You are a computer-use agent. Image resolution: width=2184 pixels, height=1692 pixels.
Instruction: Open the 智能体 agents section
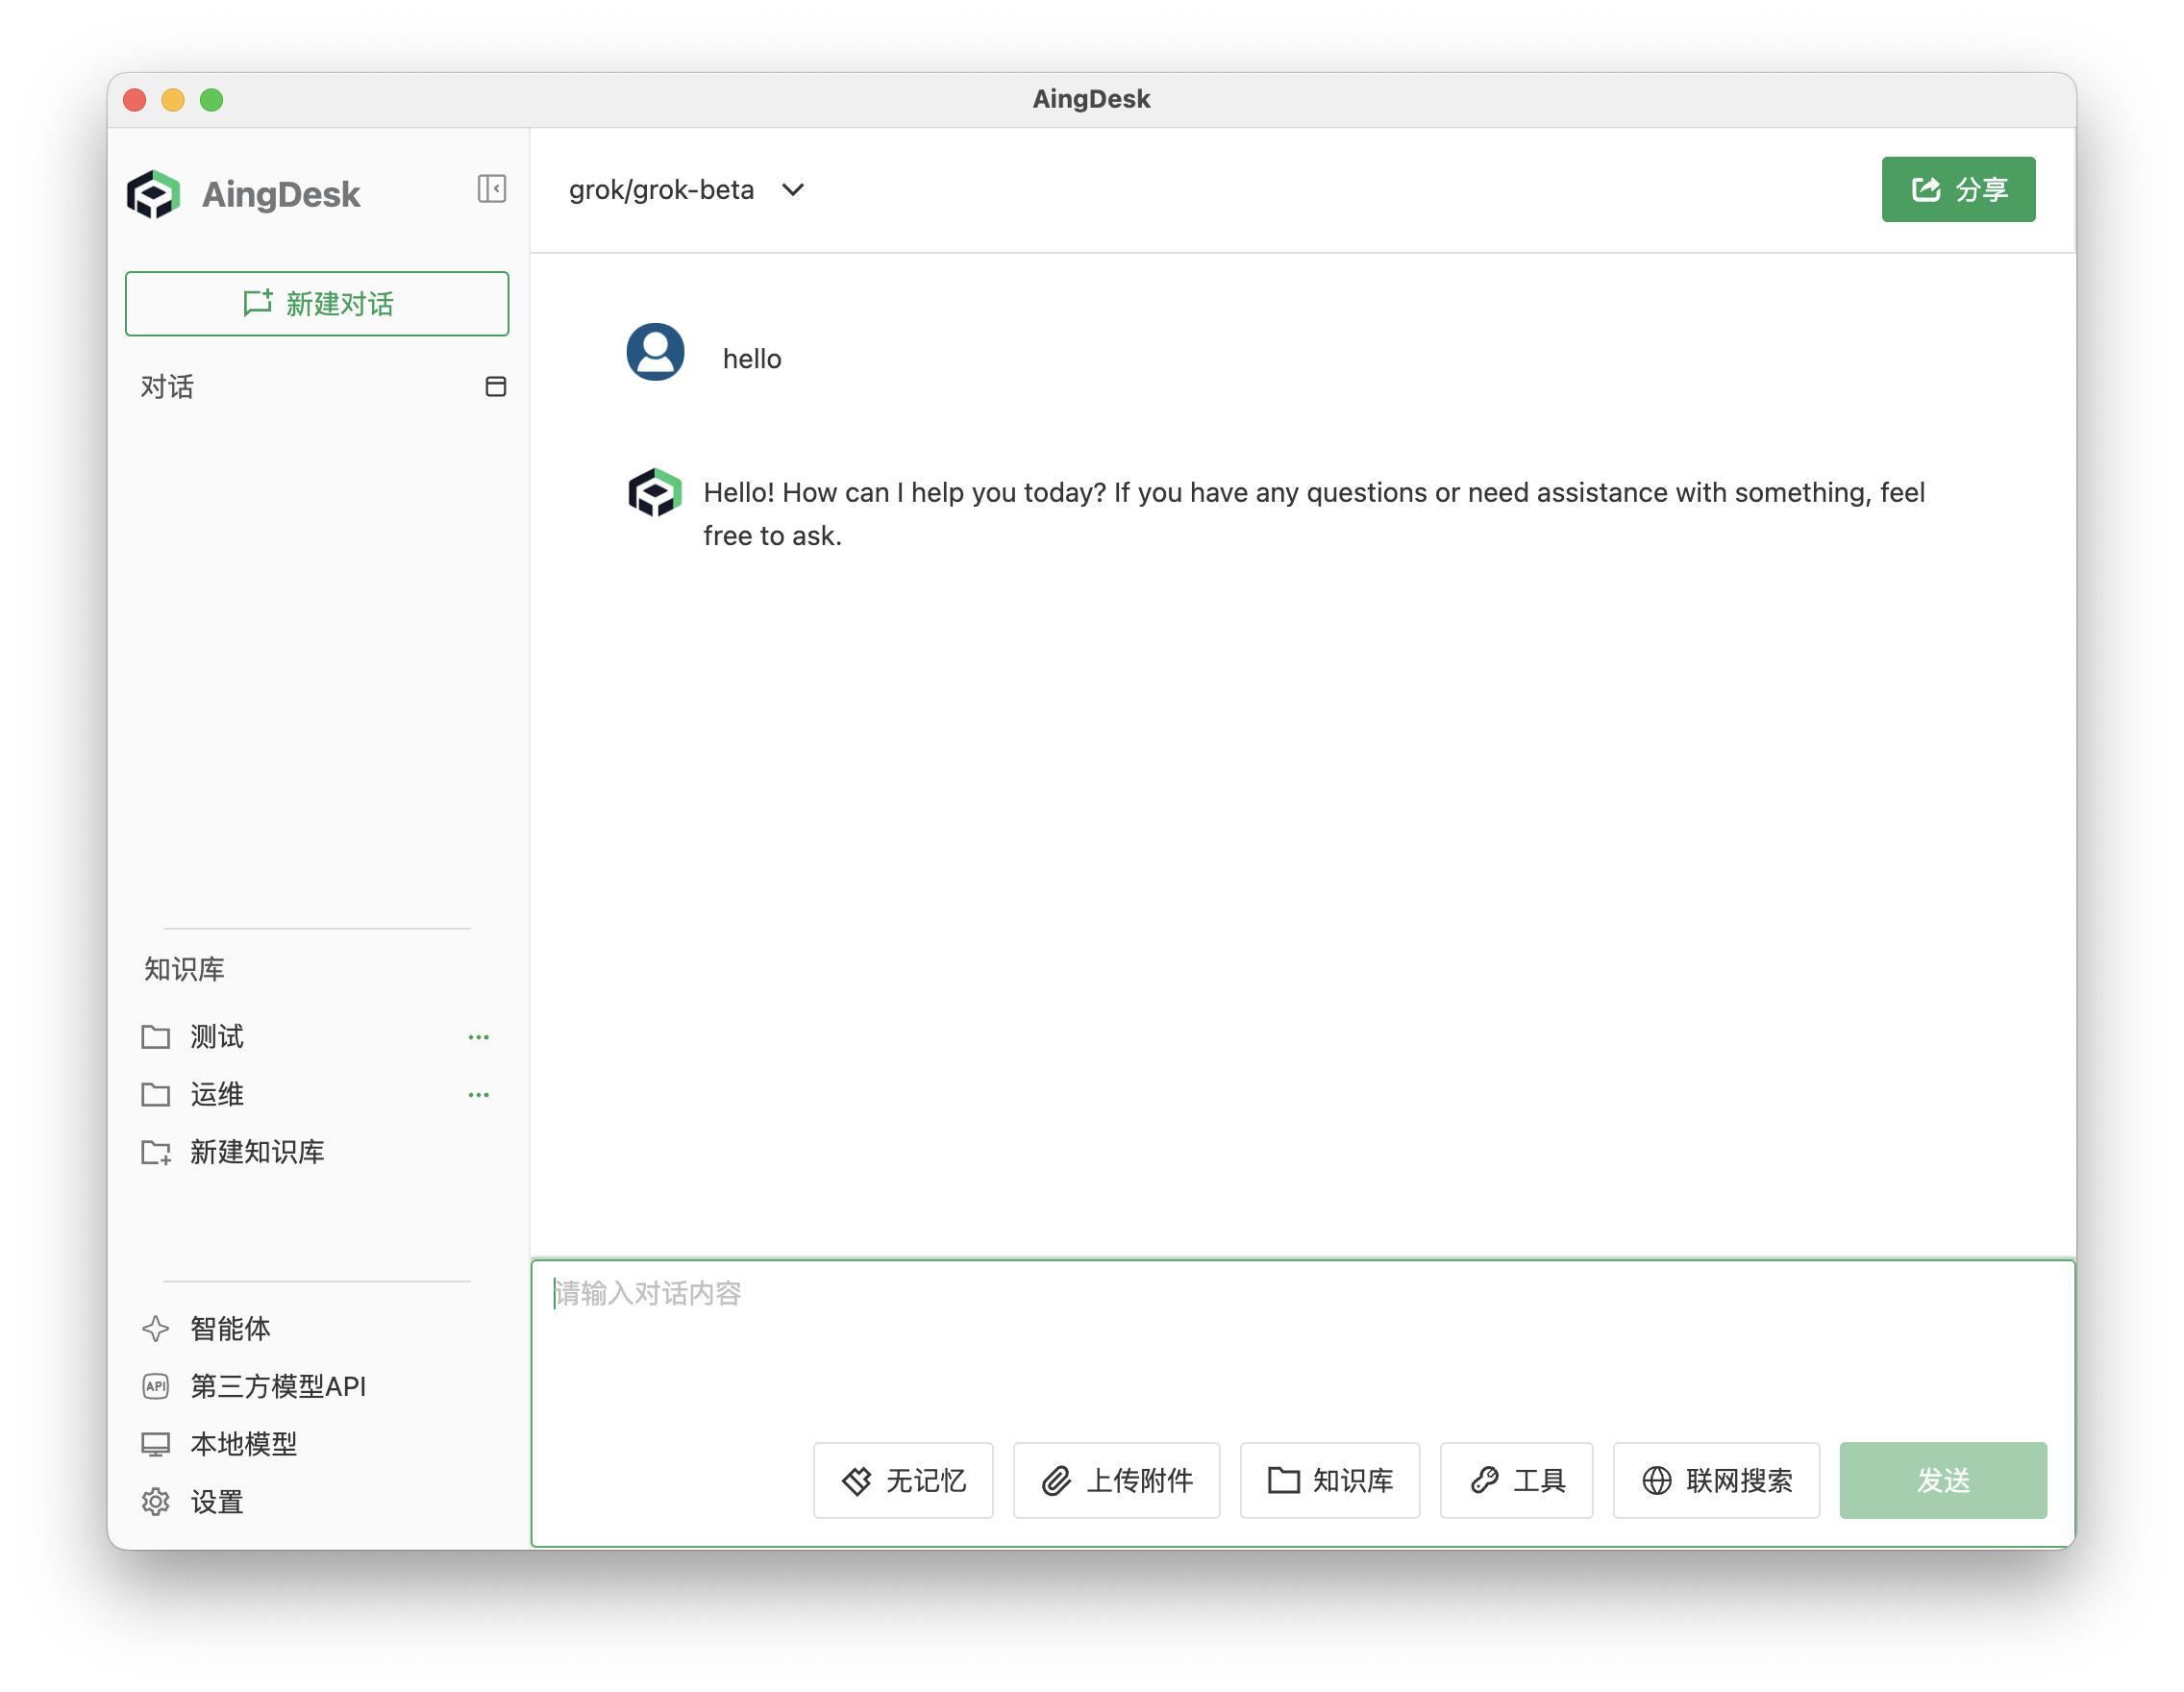tap(229, 1328)
